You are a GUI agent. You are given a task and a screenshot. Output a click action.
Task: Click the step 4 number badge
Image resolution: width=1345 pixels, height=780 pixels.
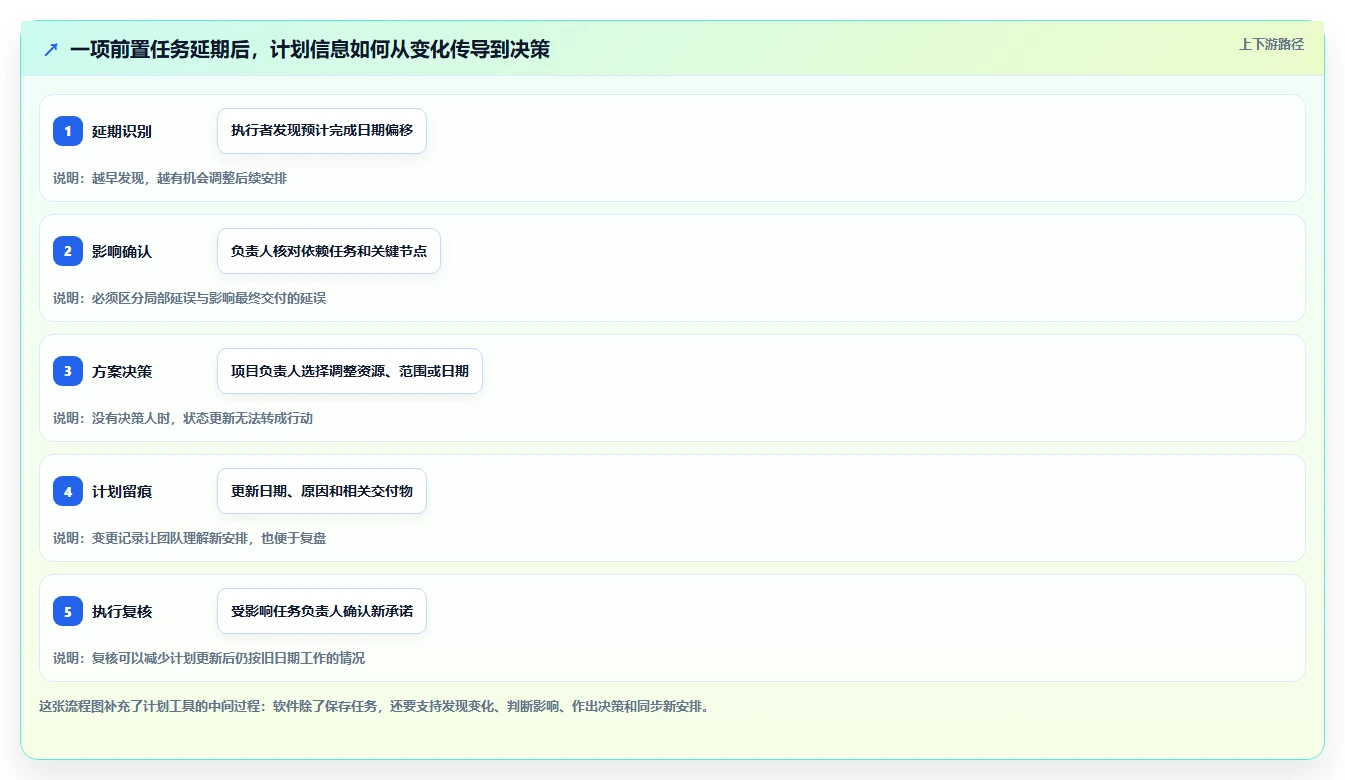pyautogui.click(x=68, y=491)
